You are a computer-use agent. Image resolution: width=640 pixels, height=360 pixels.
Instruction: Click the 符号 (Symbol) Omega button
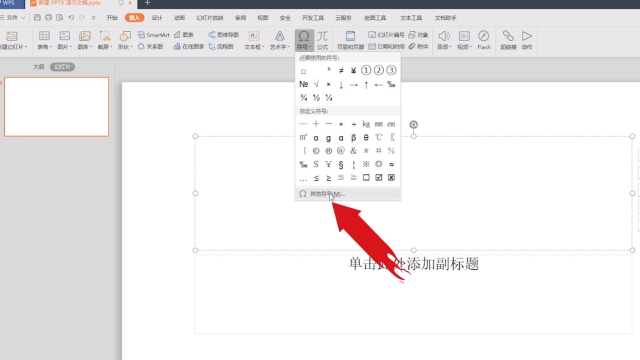[x=304, y=40]
